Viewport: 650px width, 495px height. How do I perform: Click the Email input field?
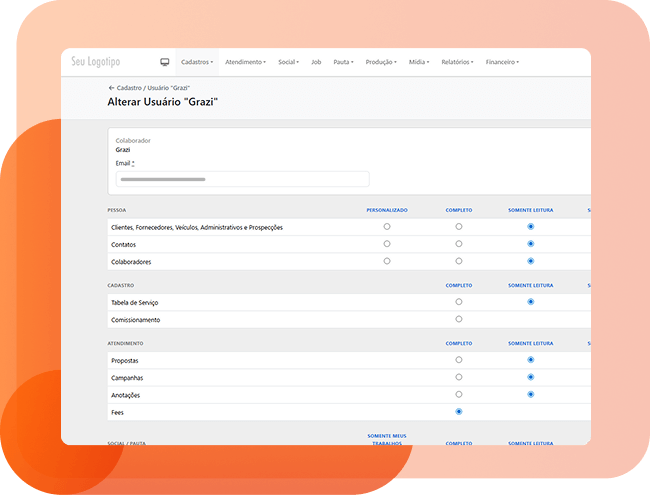coord(242,179)
